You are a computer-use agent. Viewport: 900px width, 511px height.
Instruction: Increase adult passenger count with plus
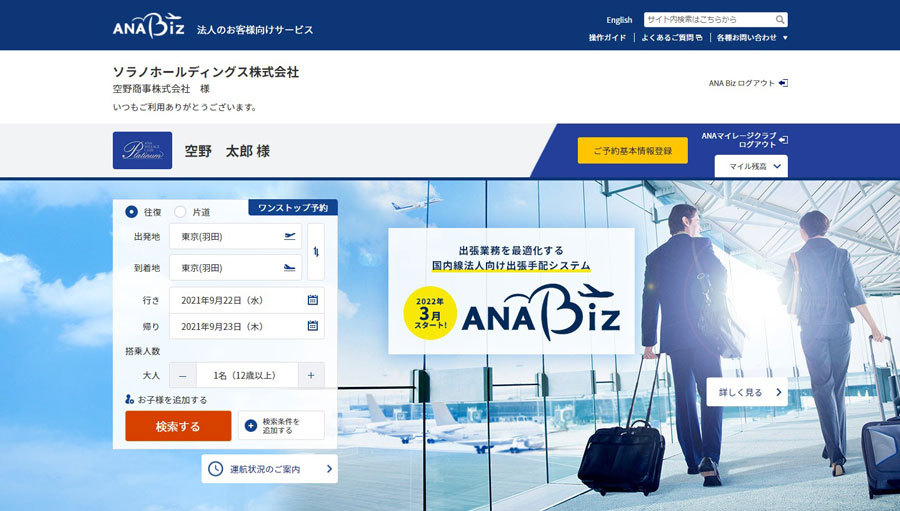(x=311, y=375)
